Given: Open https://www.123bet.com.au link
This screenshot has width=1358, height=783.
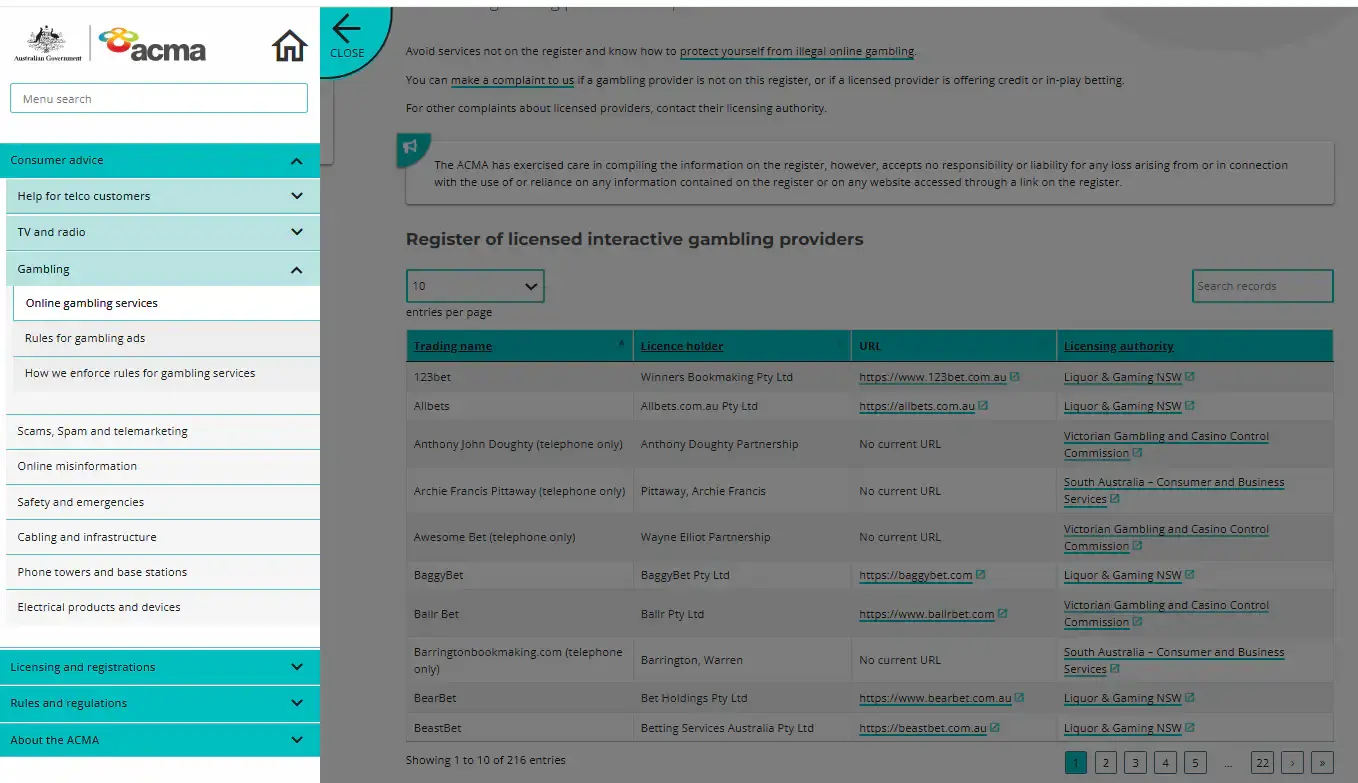Looking at the screenshot, I should point(932,377).
